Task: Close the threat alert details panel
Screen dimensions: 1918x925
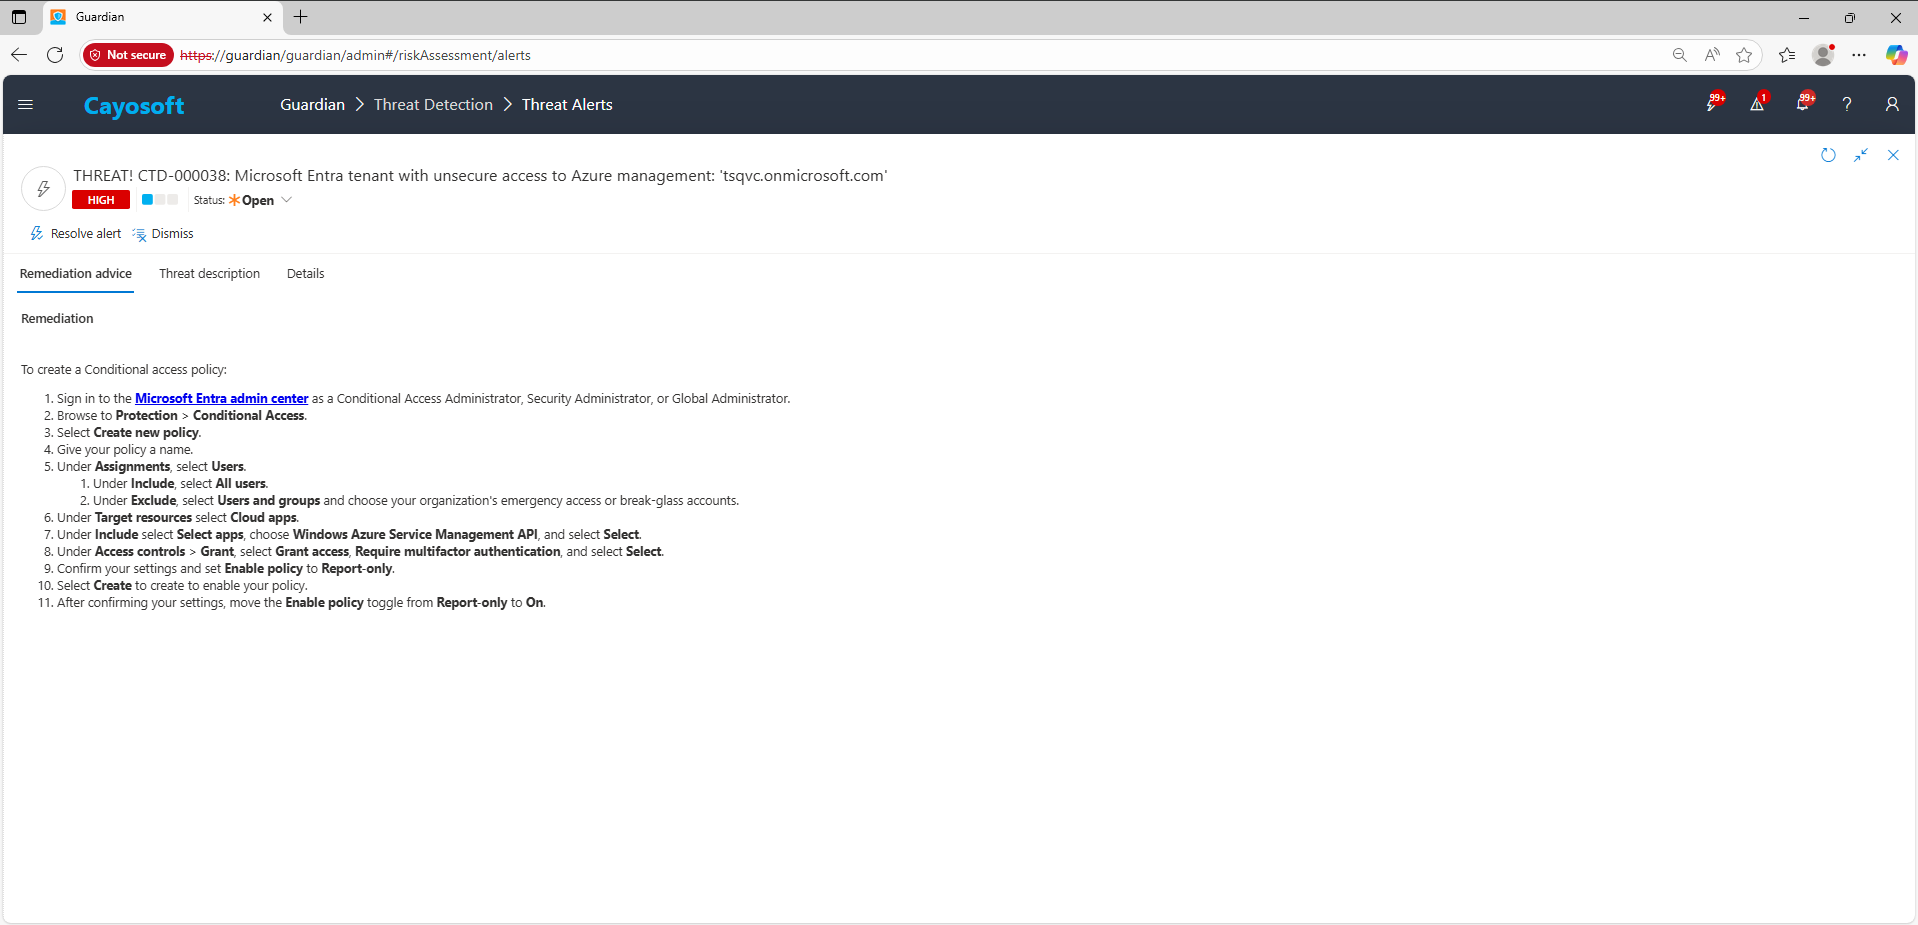Action: click(x=1893, y=155)
